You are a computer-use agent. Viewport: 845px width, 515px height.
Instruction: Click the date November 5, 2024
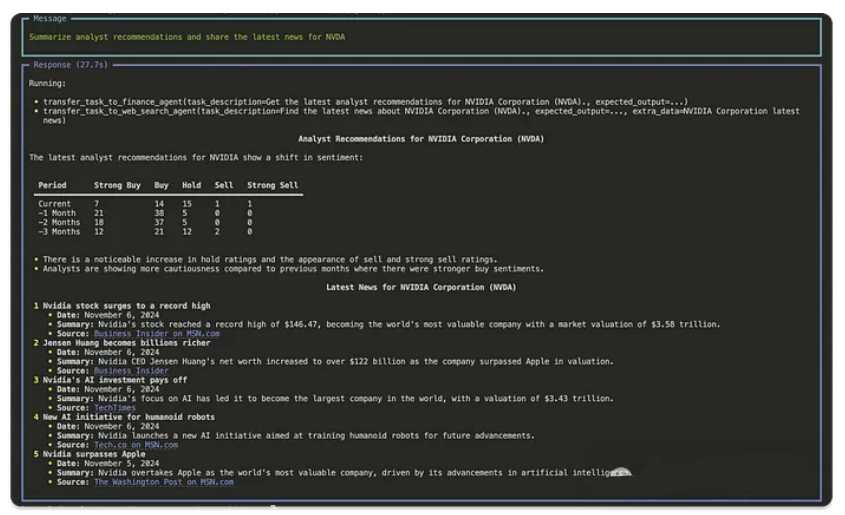click(121, 464)
